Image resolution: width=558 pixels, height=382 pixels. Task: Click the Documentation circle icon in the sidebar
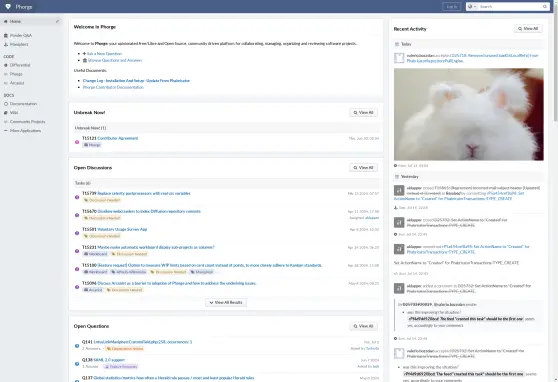6,104
